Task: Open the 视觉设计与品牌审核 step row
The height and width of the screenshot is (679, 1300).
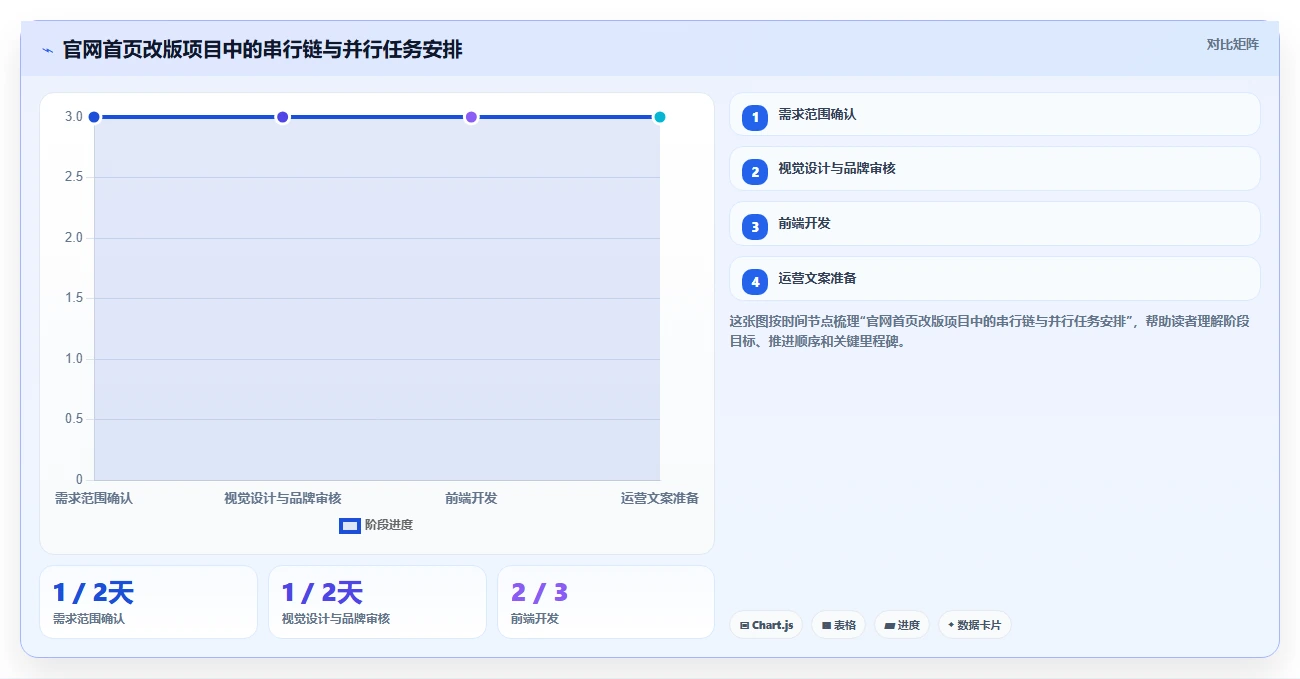Action: click(995, 169)
